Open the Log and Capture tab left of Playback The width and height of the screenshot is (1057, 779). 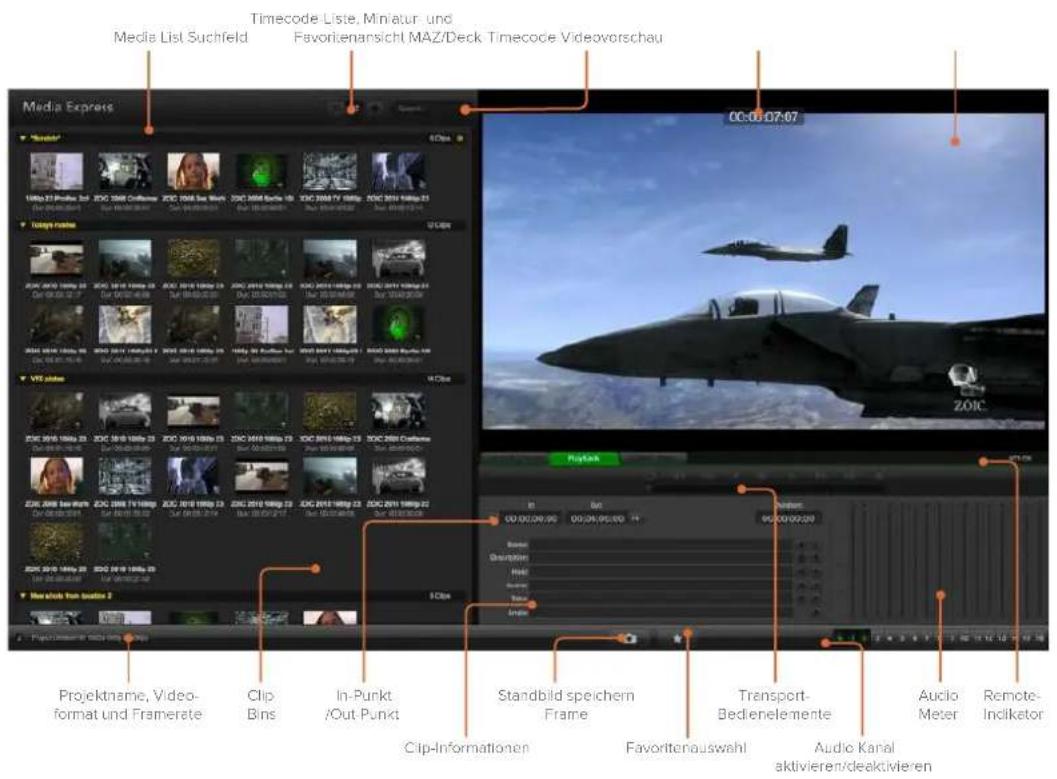(514, 458)
